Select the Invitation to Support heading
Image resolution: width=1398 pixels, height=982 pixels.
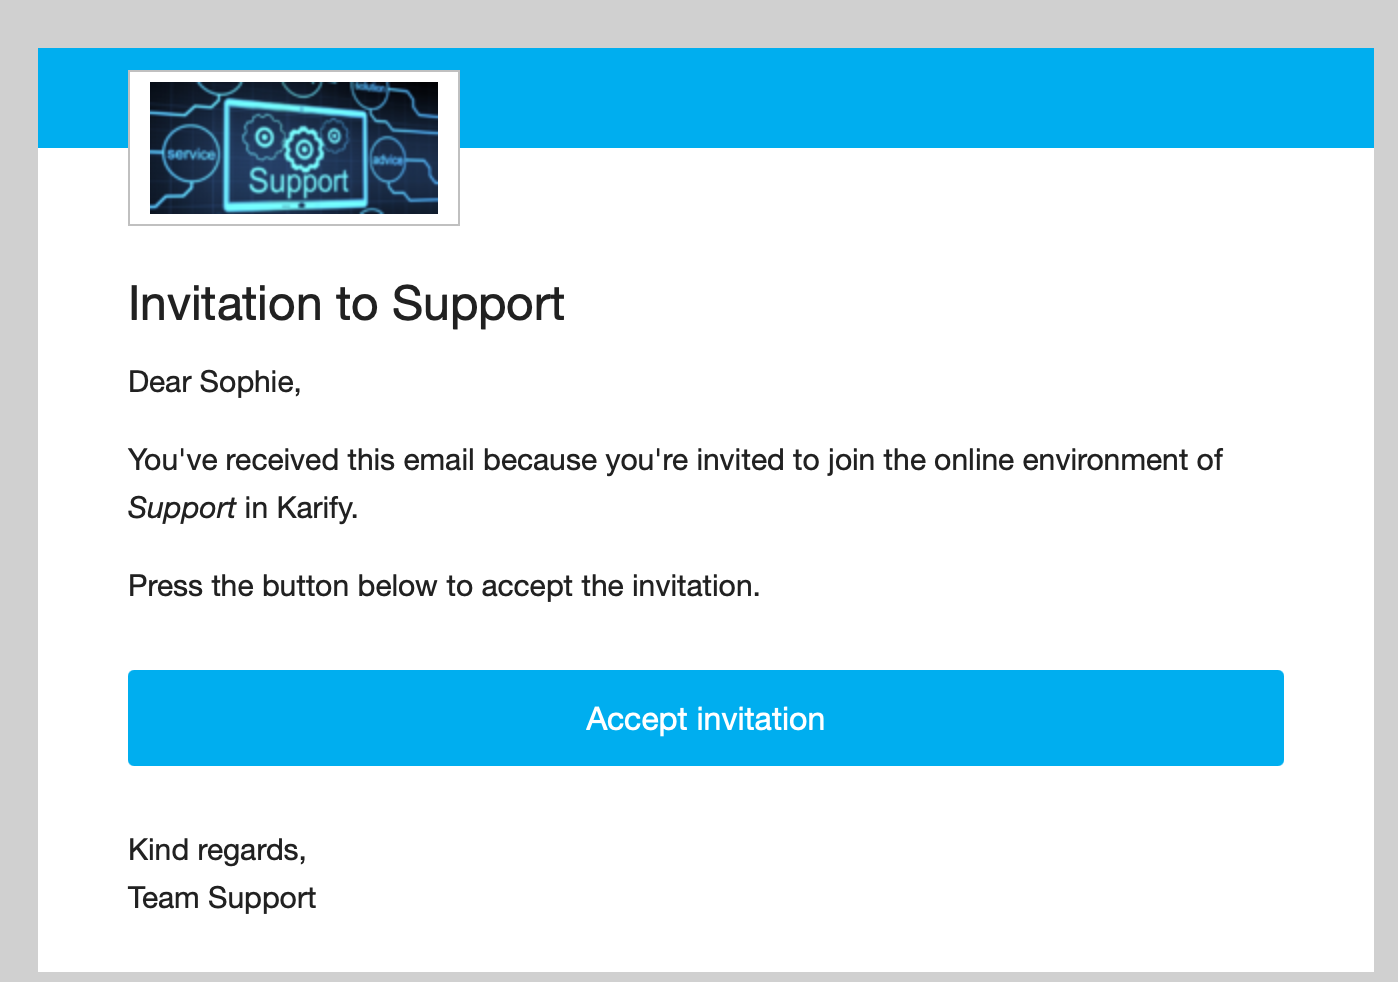tap(346, 304)
